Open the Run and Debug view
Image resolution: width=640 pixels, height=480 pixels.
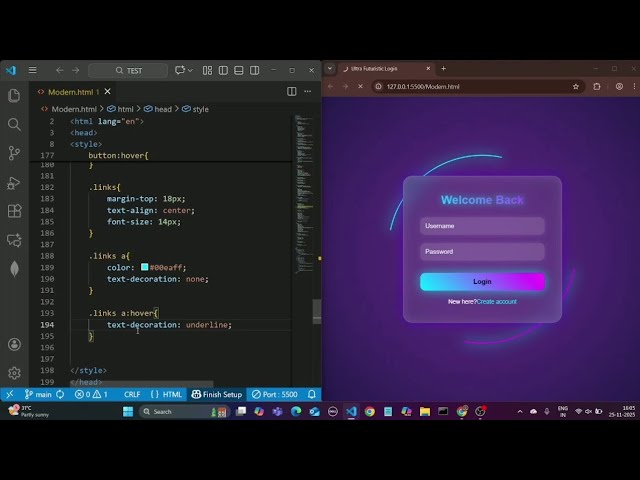[14, 182]
